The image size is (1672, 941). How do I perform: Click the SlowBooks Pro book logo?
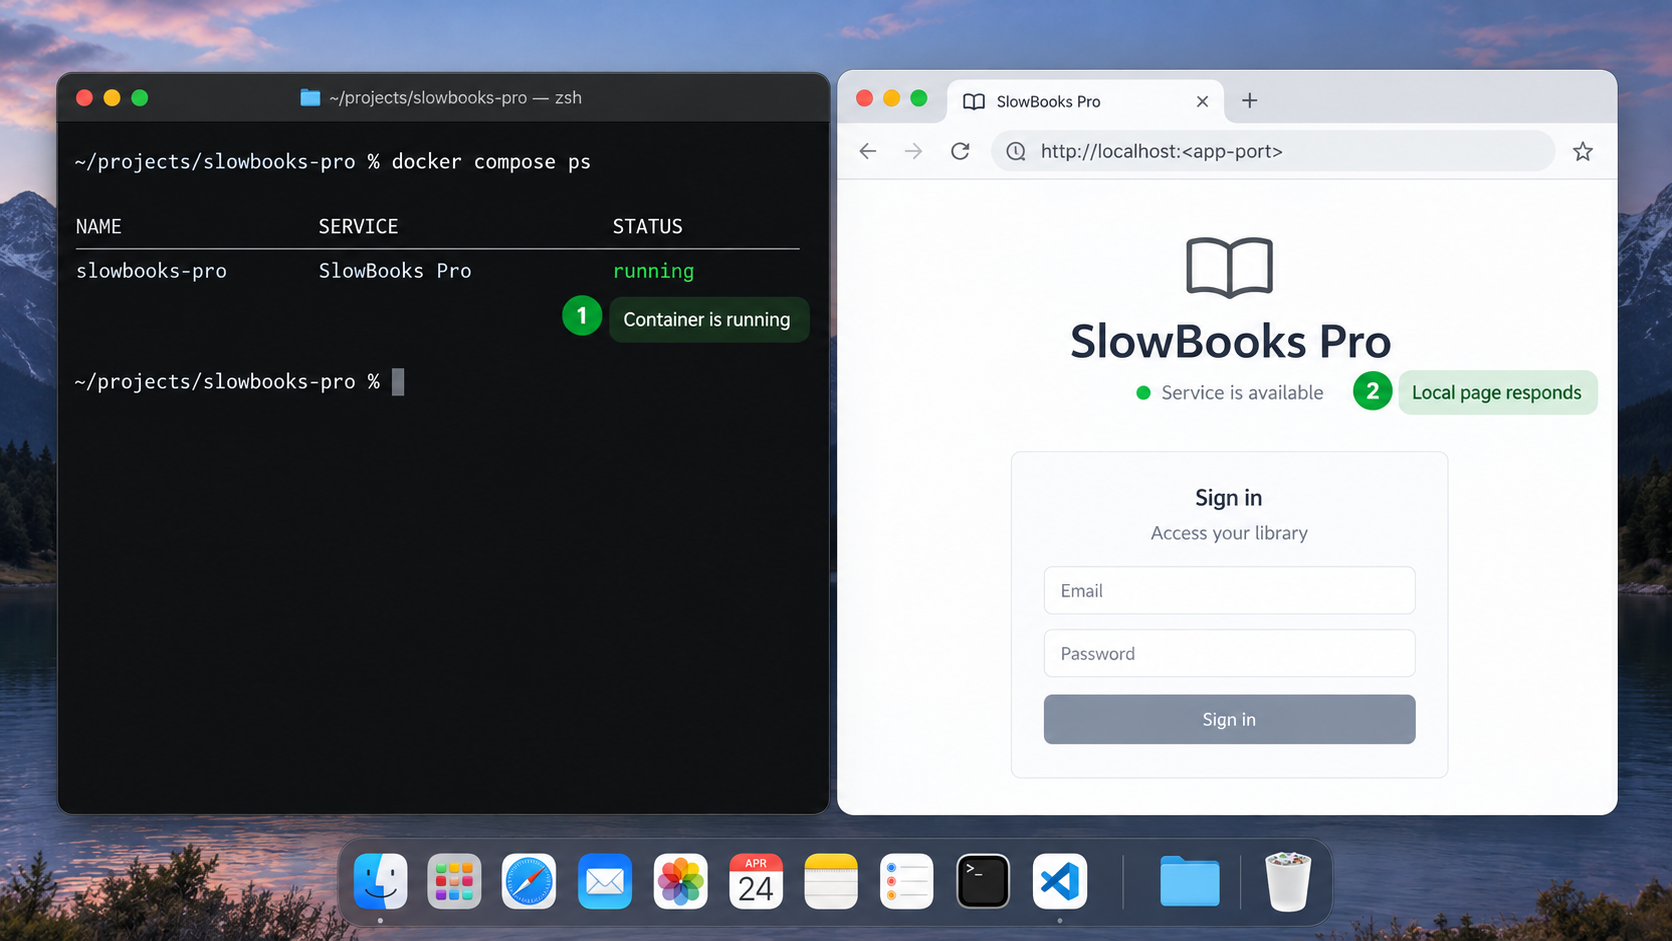[1229, 267]
